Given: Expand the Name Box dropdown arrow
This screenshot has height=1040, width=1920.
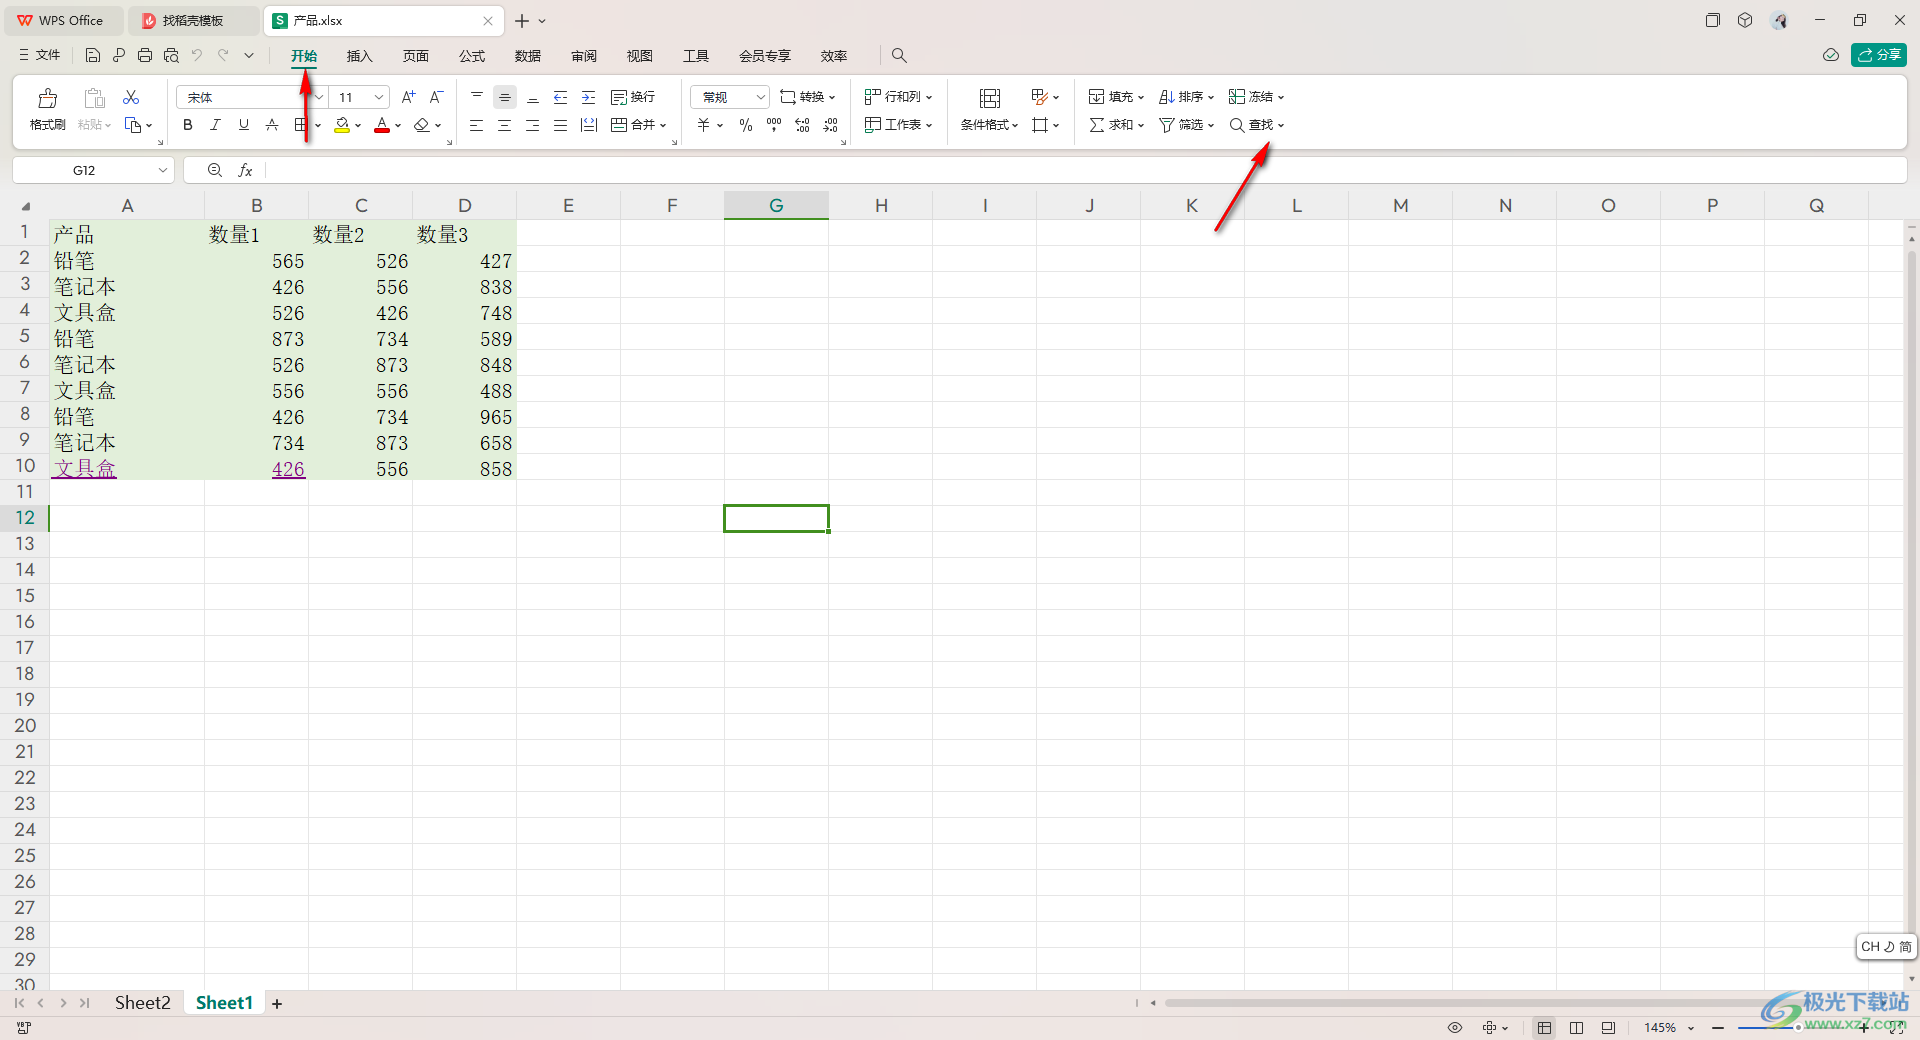Looking at the screenshot, I should (163, 170).
